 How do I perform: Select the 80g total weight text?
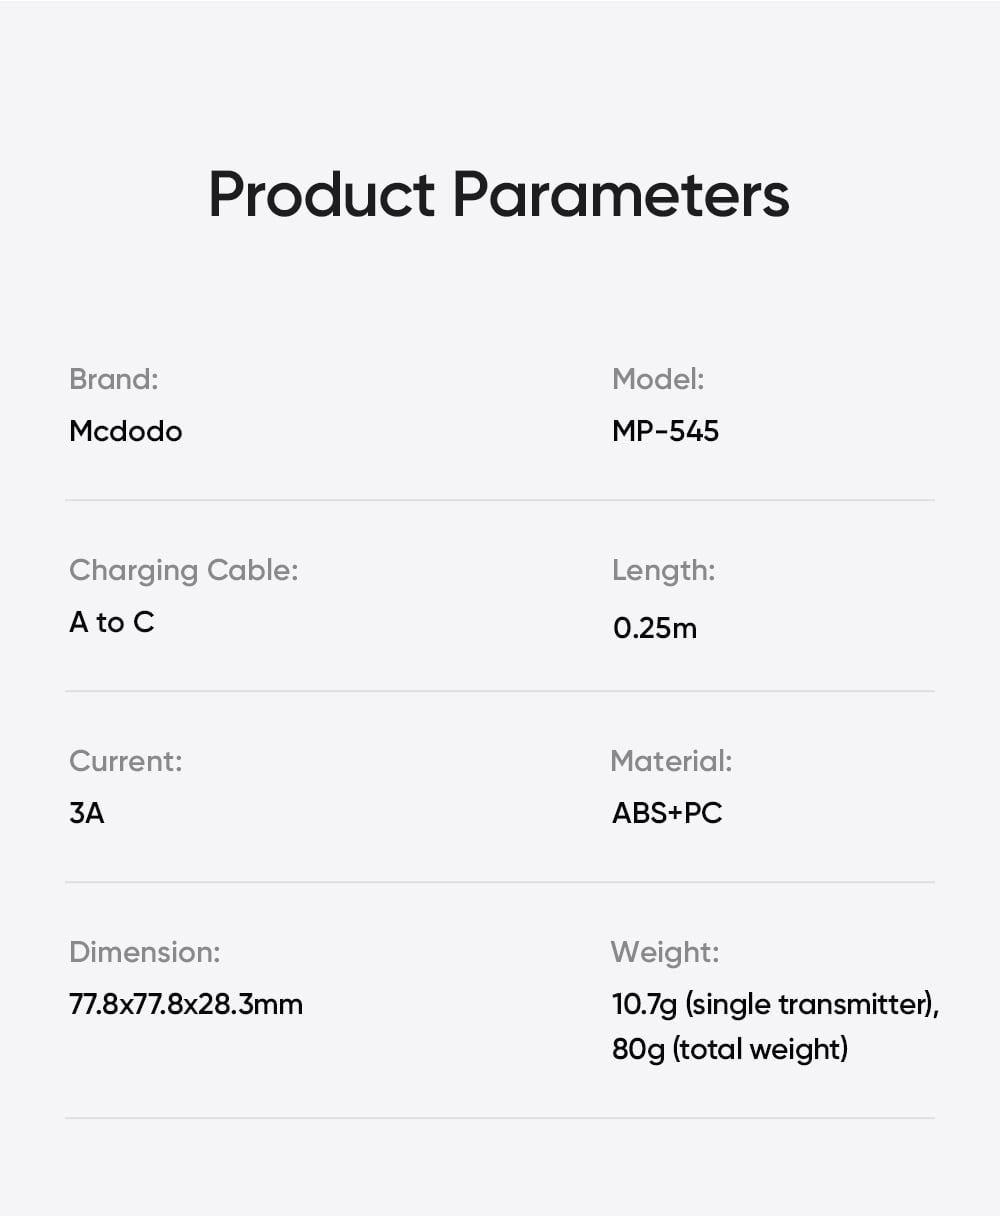pos(730,1049)
